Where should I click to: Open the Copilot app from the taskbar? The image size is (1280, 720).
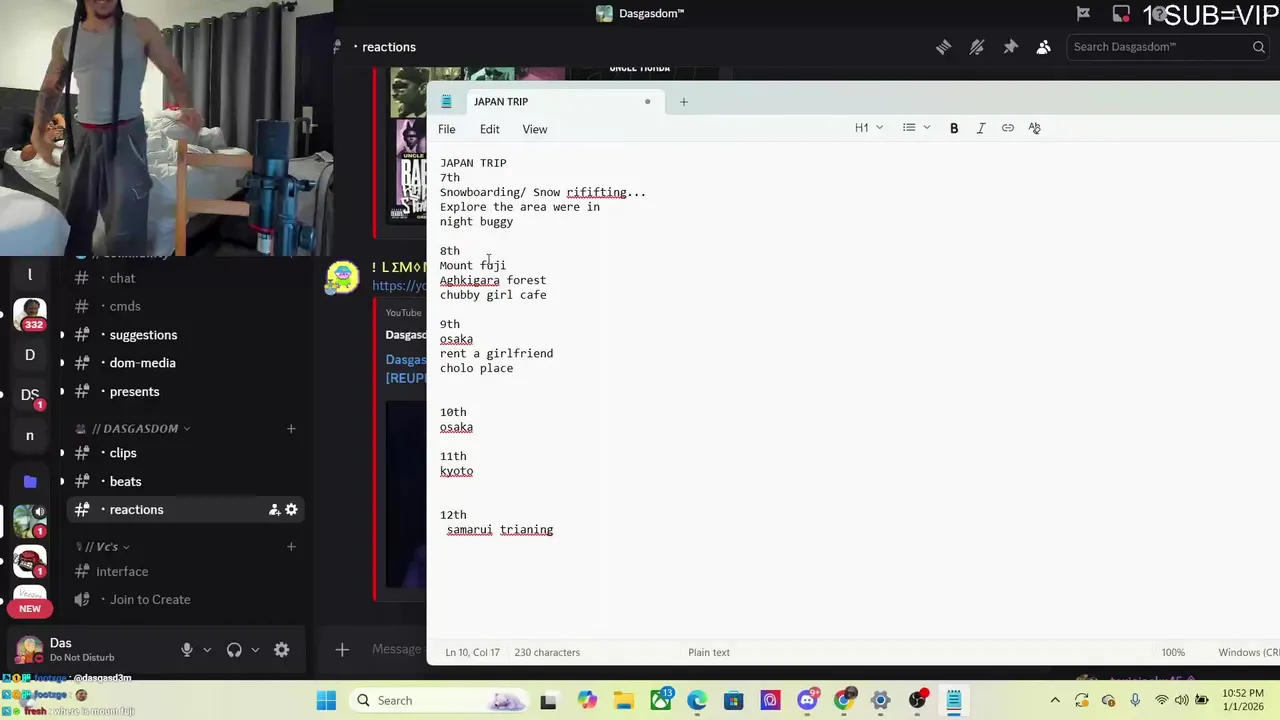point(587,701)
